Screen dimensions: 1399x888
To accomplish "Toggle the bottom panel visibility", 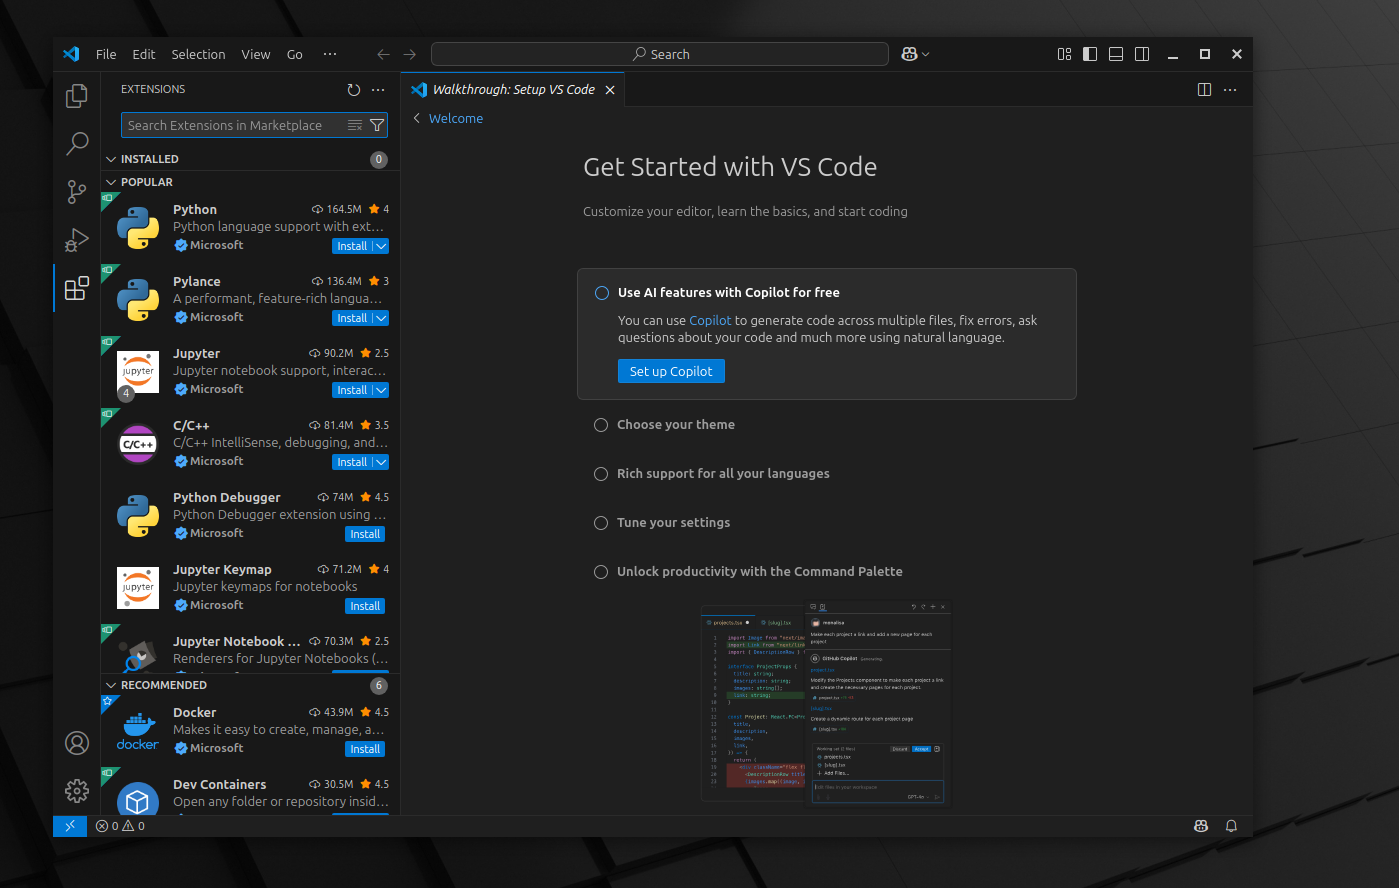I will (x=1116, y=54).
